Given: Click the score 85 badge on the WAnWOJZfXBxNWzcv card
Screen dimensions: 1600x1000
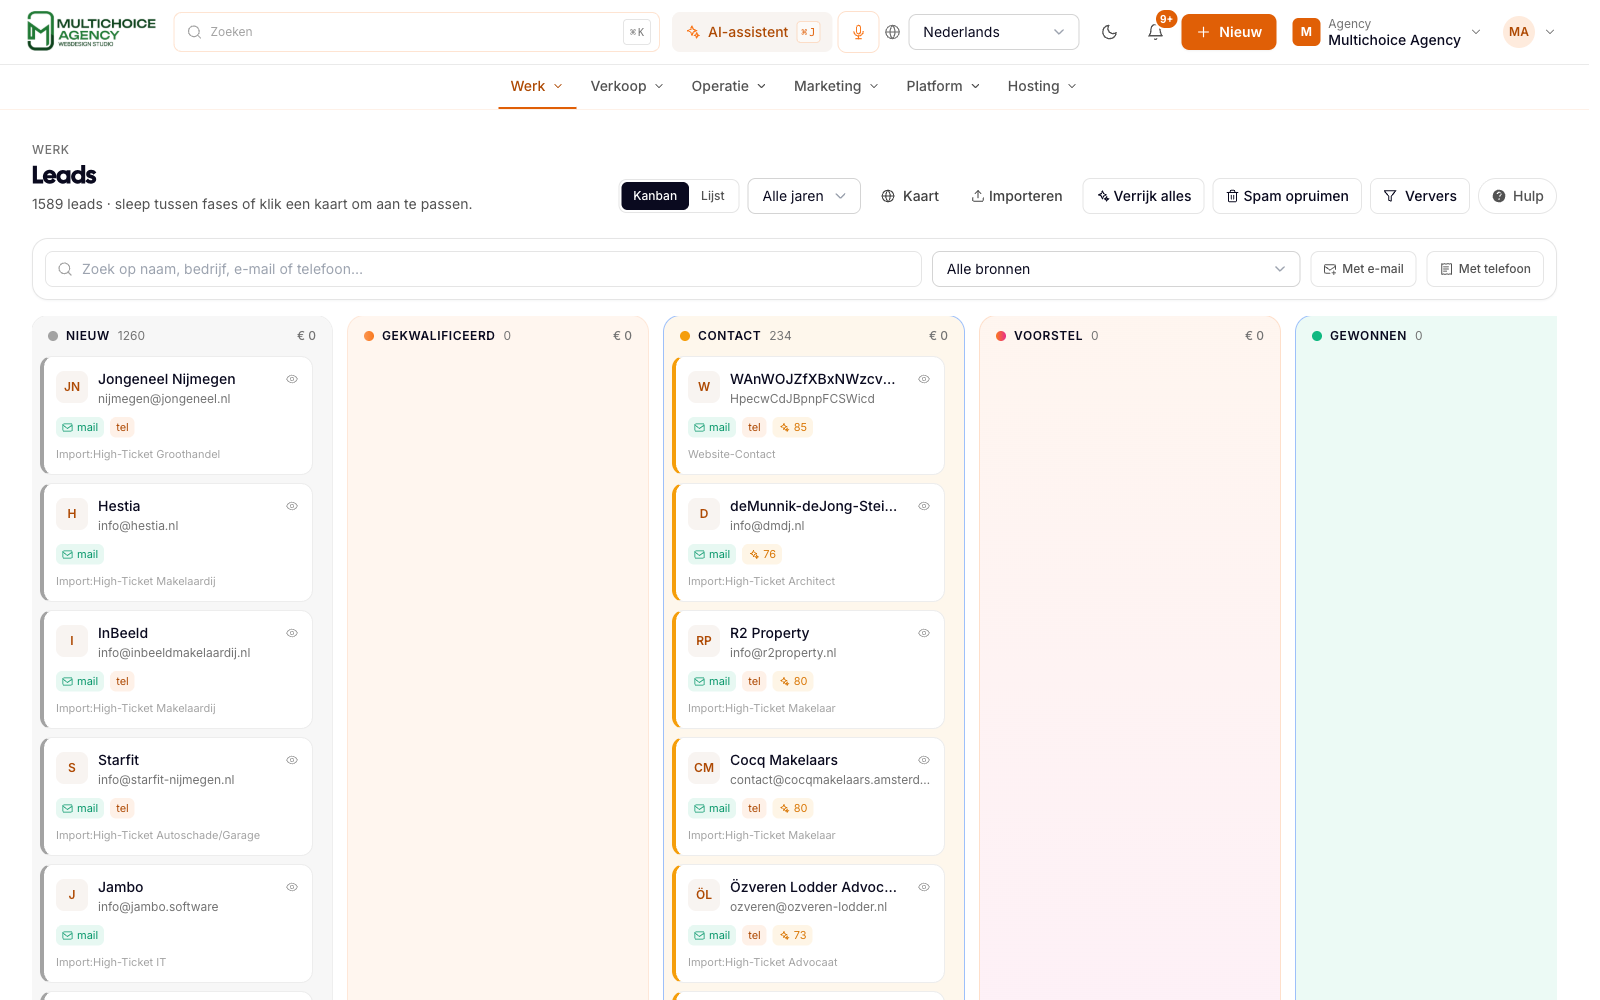Looking at the screenshot, I should (x=793, y=427).
